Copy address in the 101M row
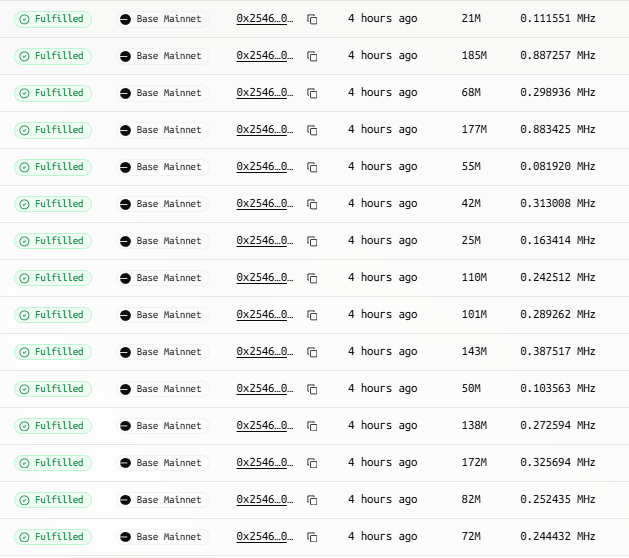Screen dimensions: 629x558 click(312, 315)
